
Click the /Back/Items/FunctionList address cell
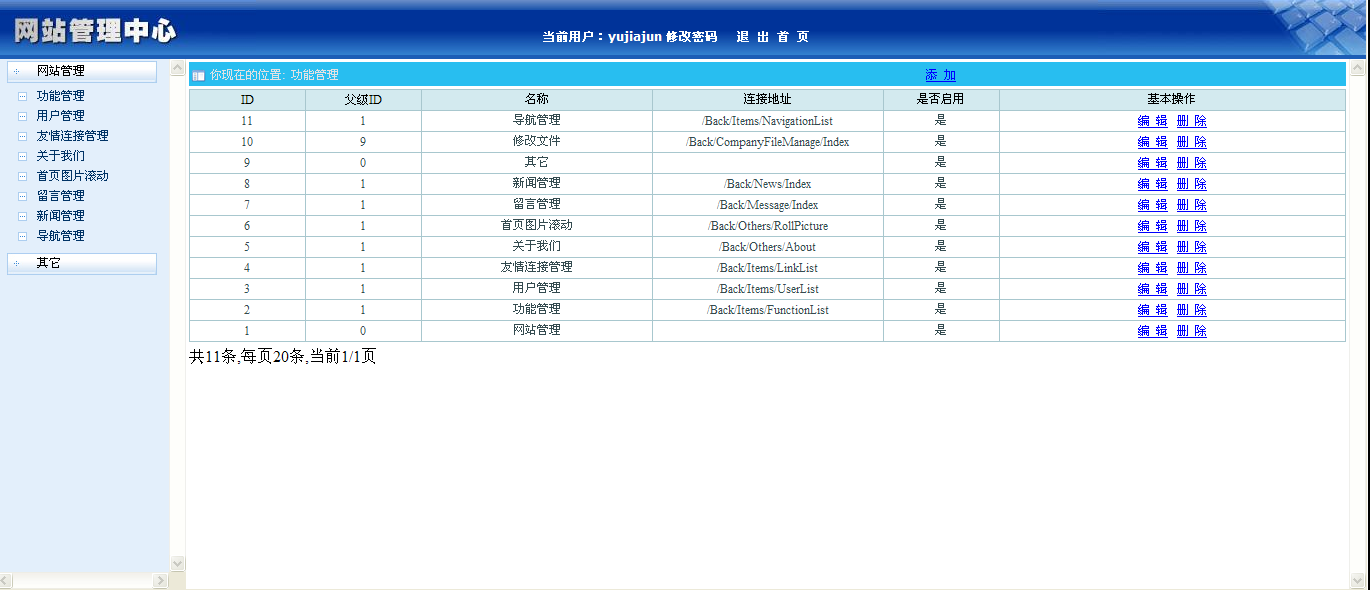768,310
